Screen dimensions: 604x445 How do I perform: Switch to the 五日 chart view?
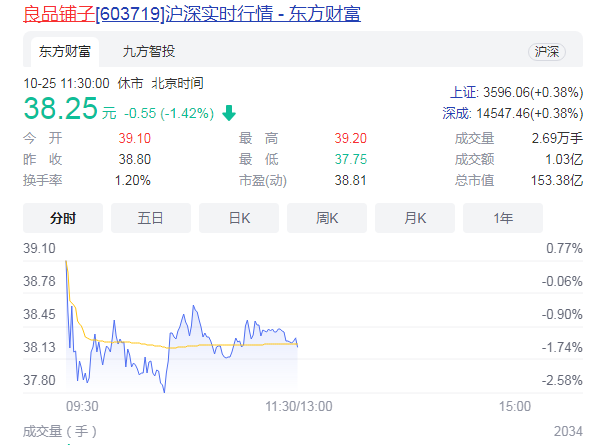[151, 218]
